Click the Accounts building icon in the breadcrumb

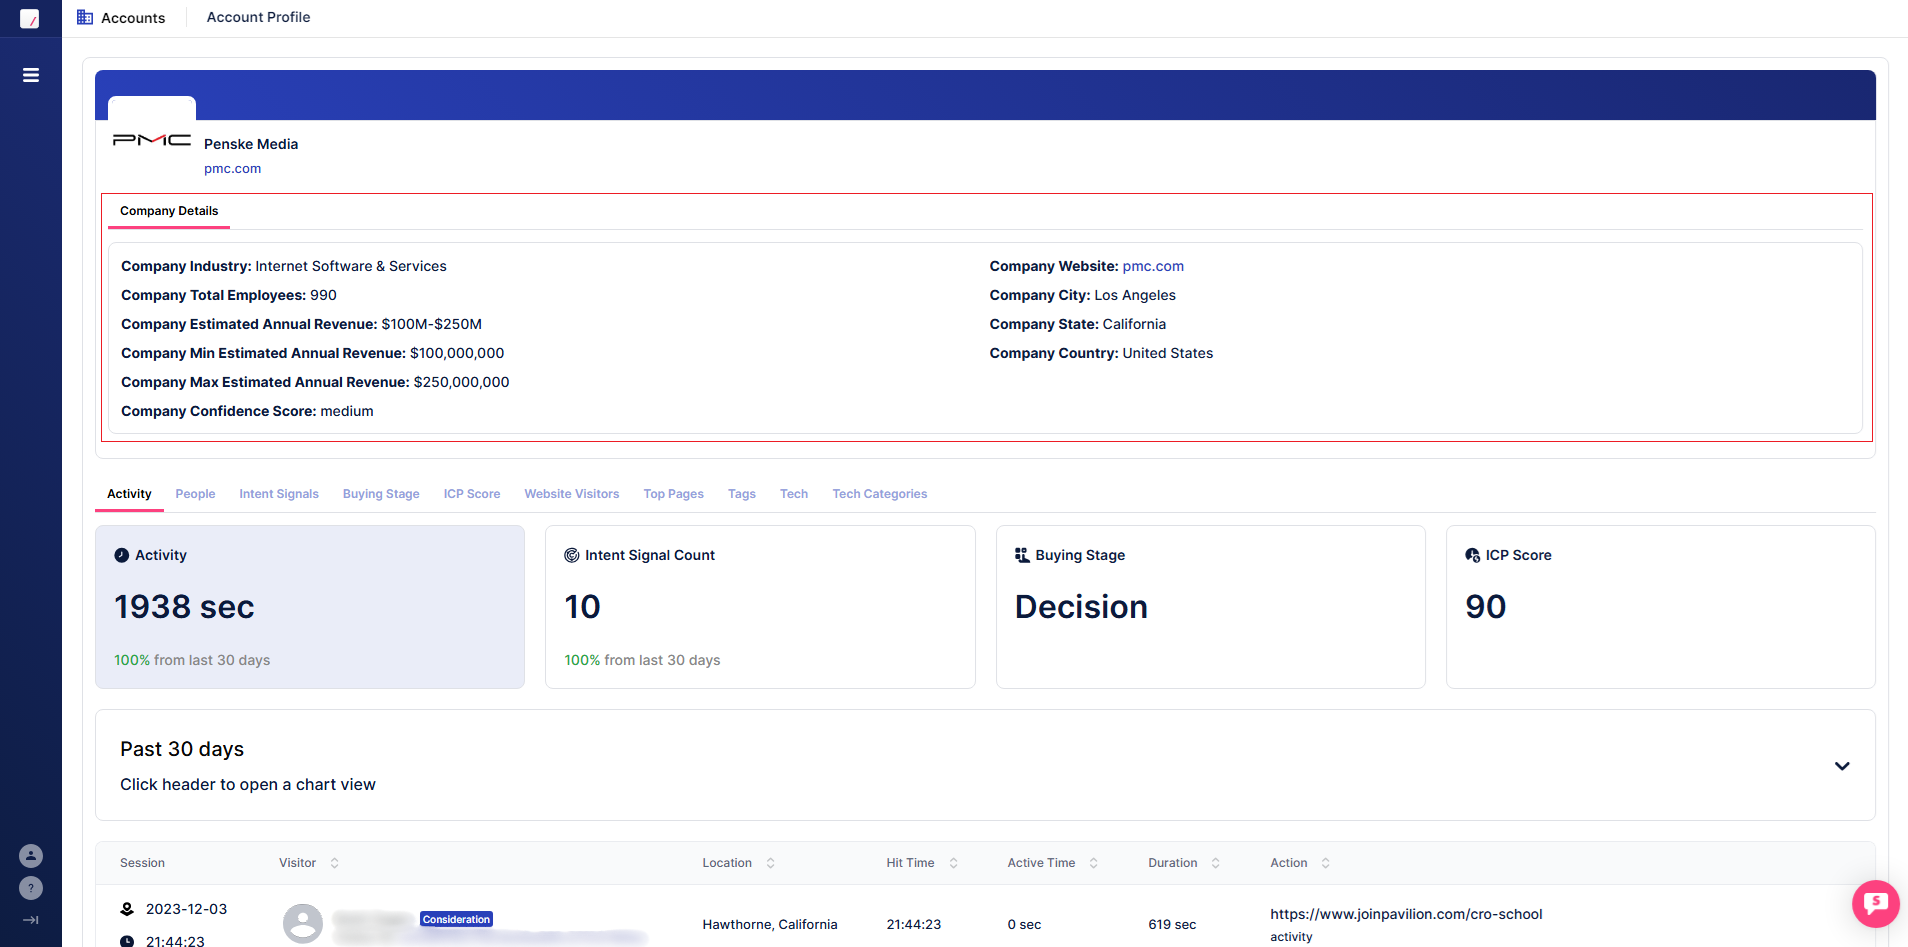(85, 17)
